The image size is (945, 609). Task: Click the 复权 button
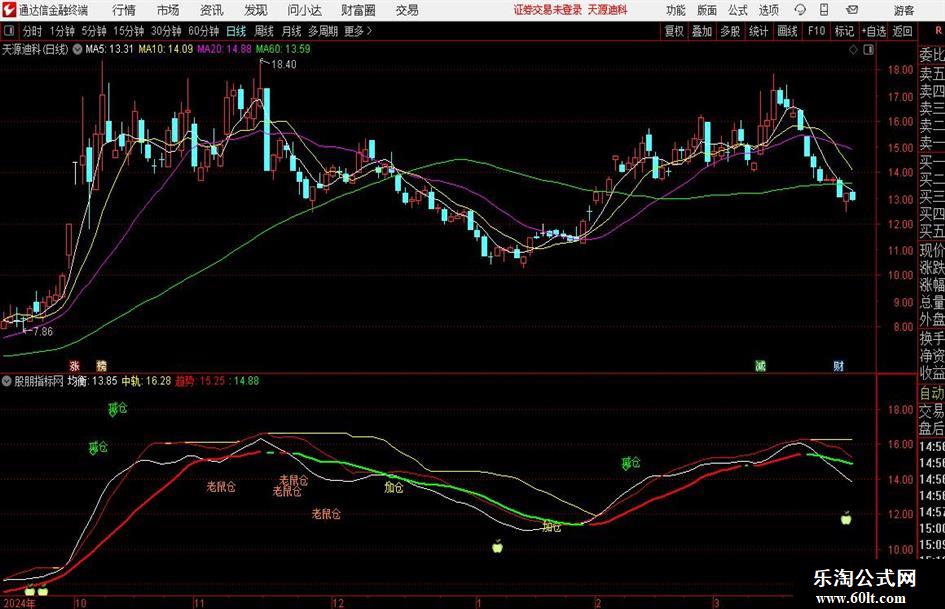coord(674,31)
